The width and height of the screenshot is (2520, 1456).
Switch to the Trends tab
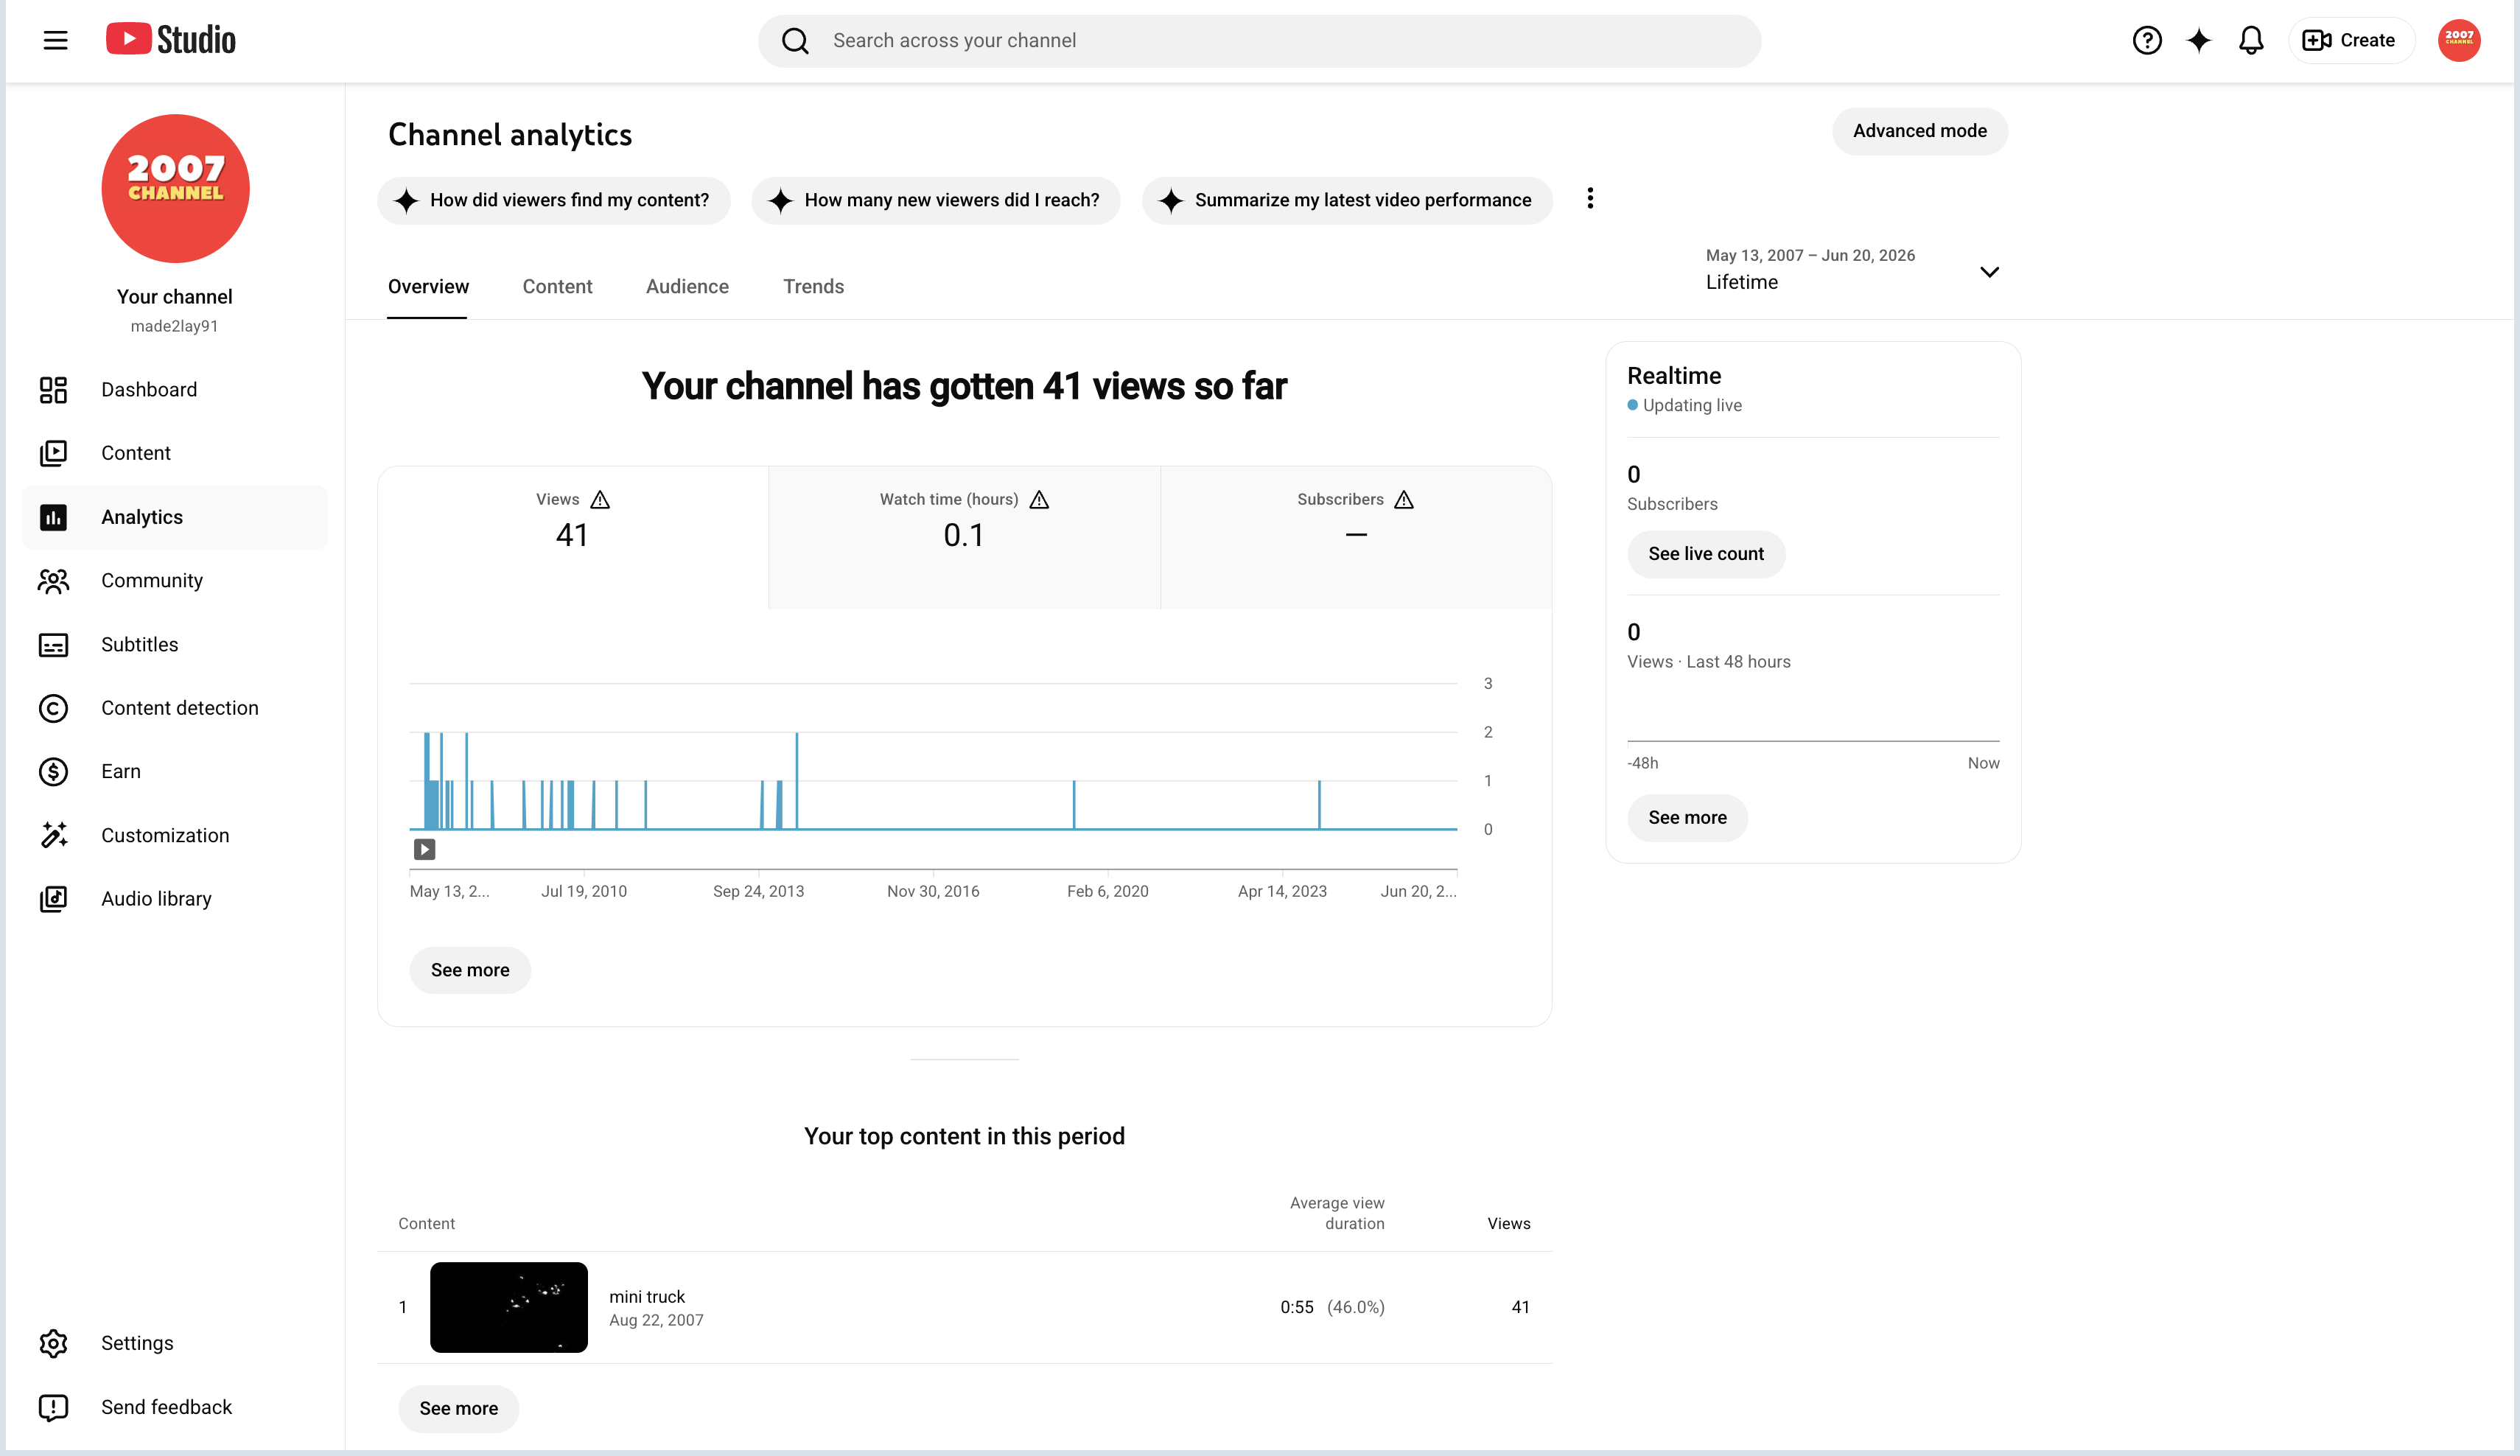click(x=813, y=287)
